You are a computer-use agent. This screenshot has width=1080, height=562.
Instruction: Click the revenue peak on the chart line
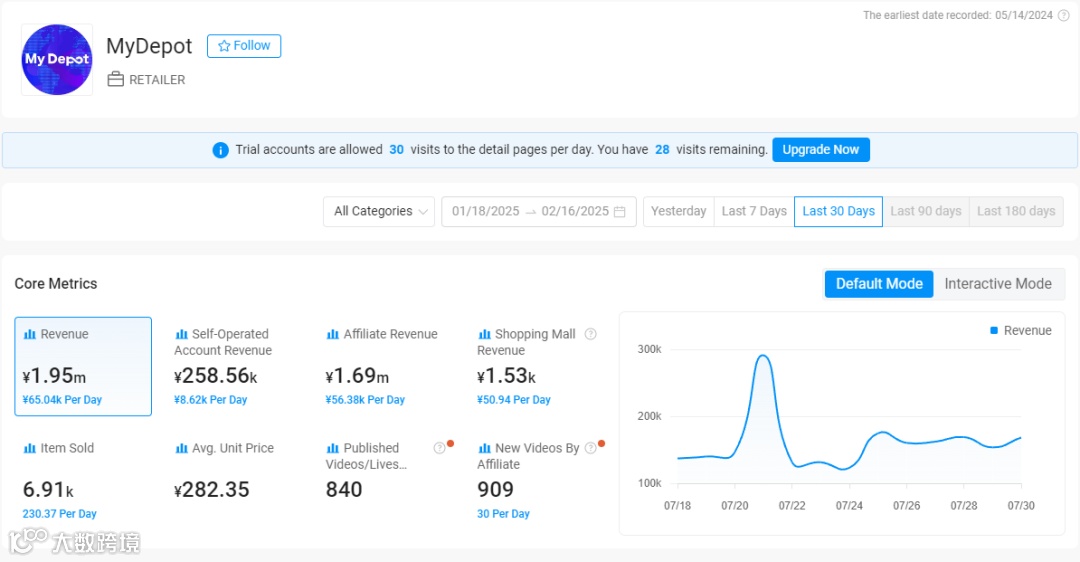(x=762, y=356)
